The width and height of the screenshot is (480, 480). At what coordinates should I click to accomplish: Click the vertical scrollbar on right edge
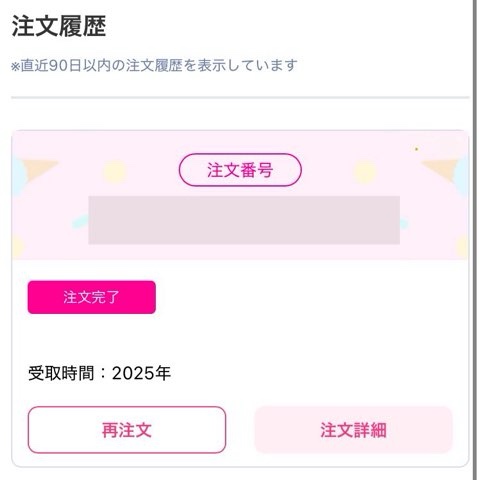tap(475, 240)
